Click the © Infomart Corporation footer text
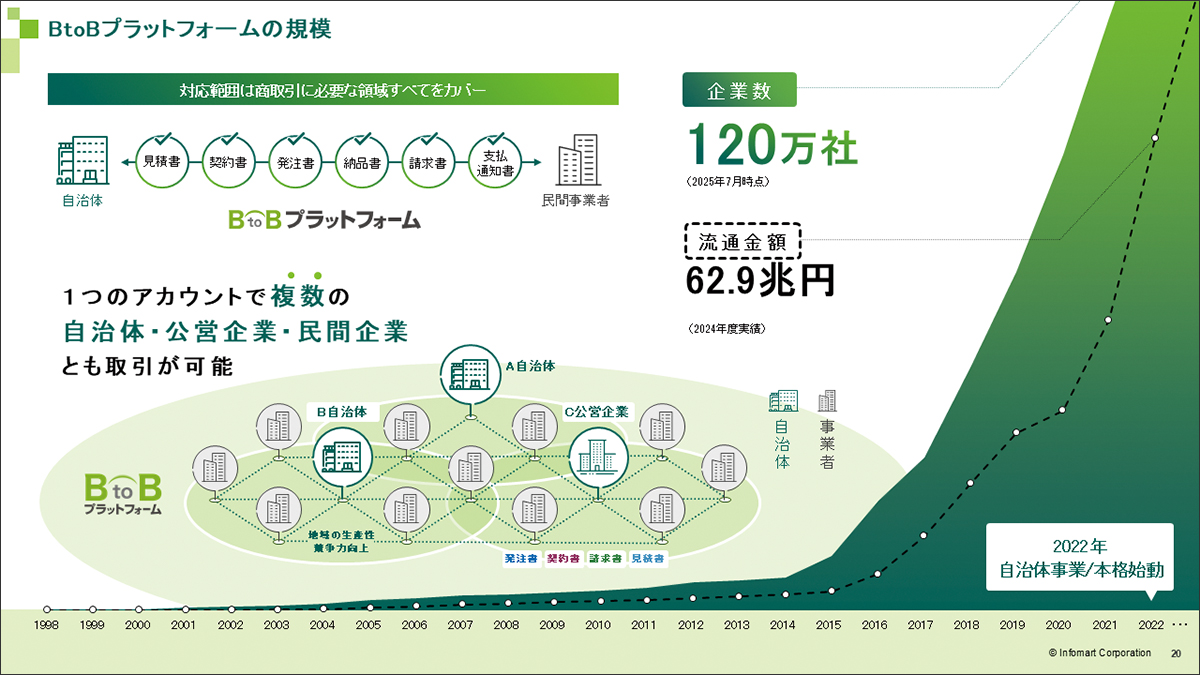 point(1099,652)
